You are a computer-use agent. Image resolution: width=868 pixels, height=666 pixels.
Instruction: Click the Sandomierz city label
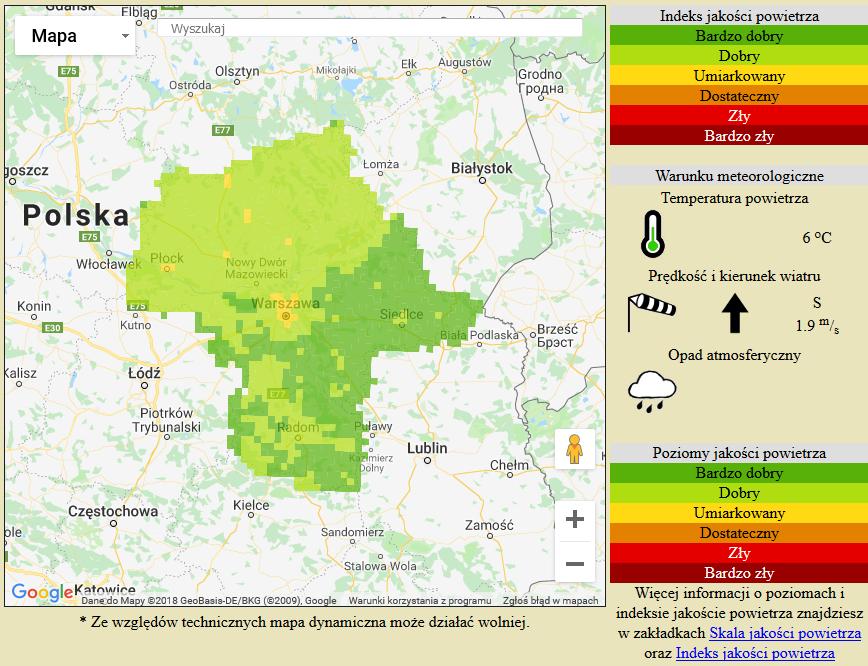352,532
